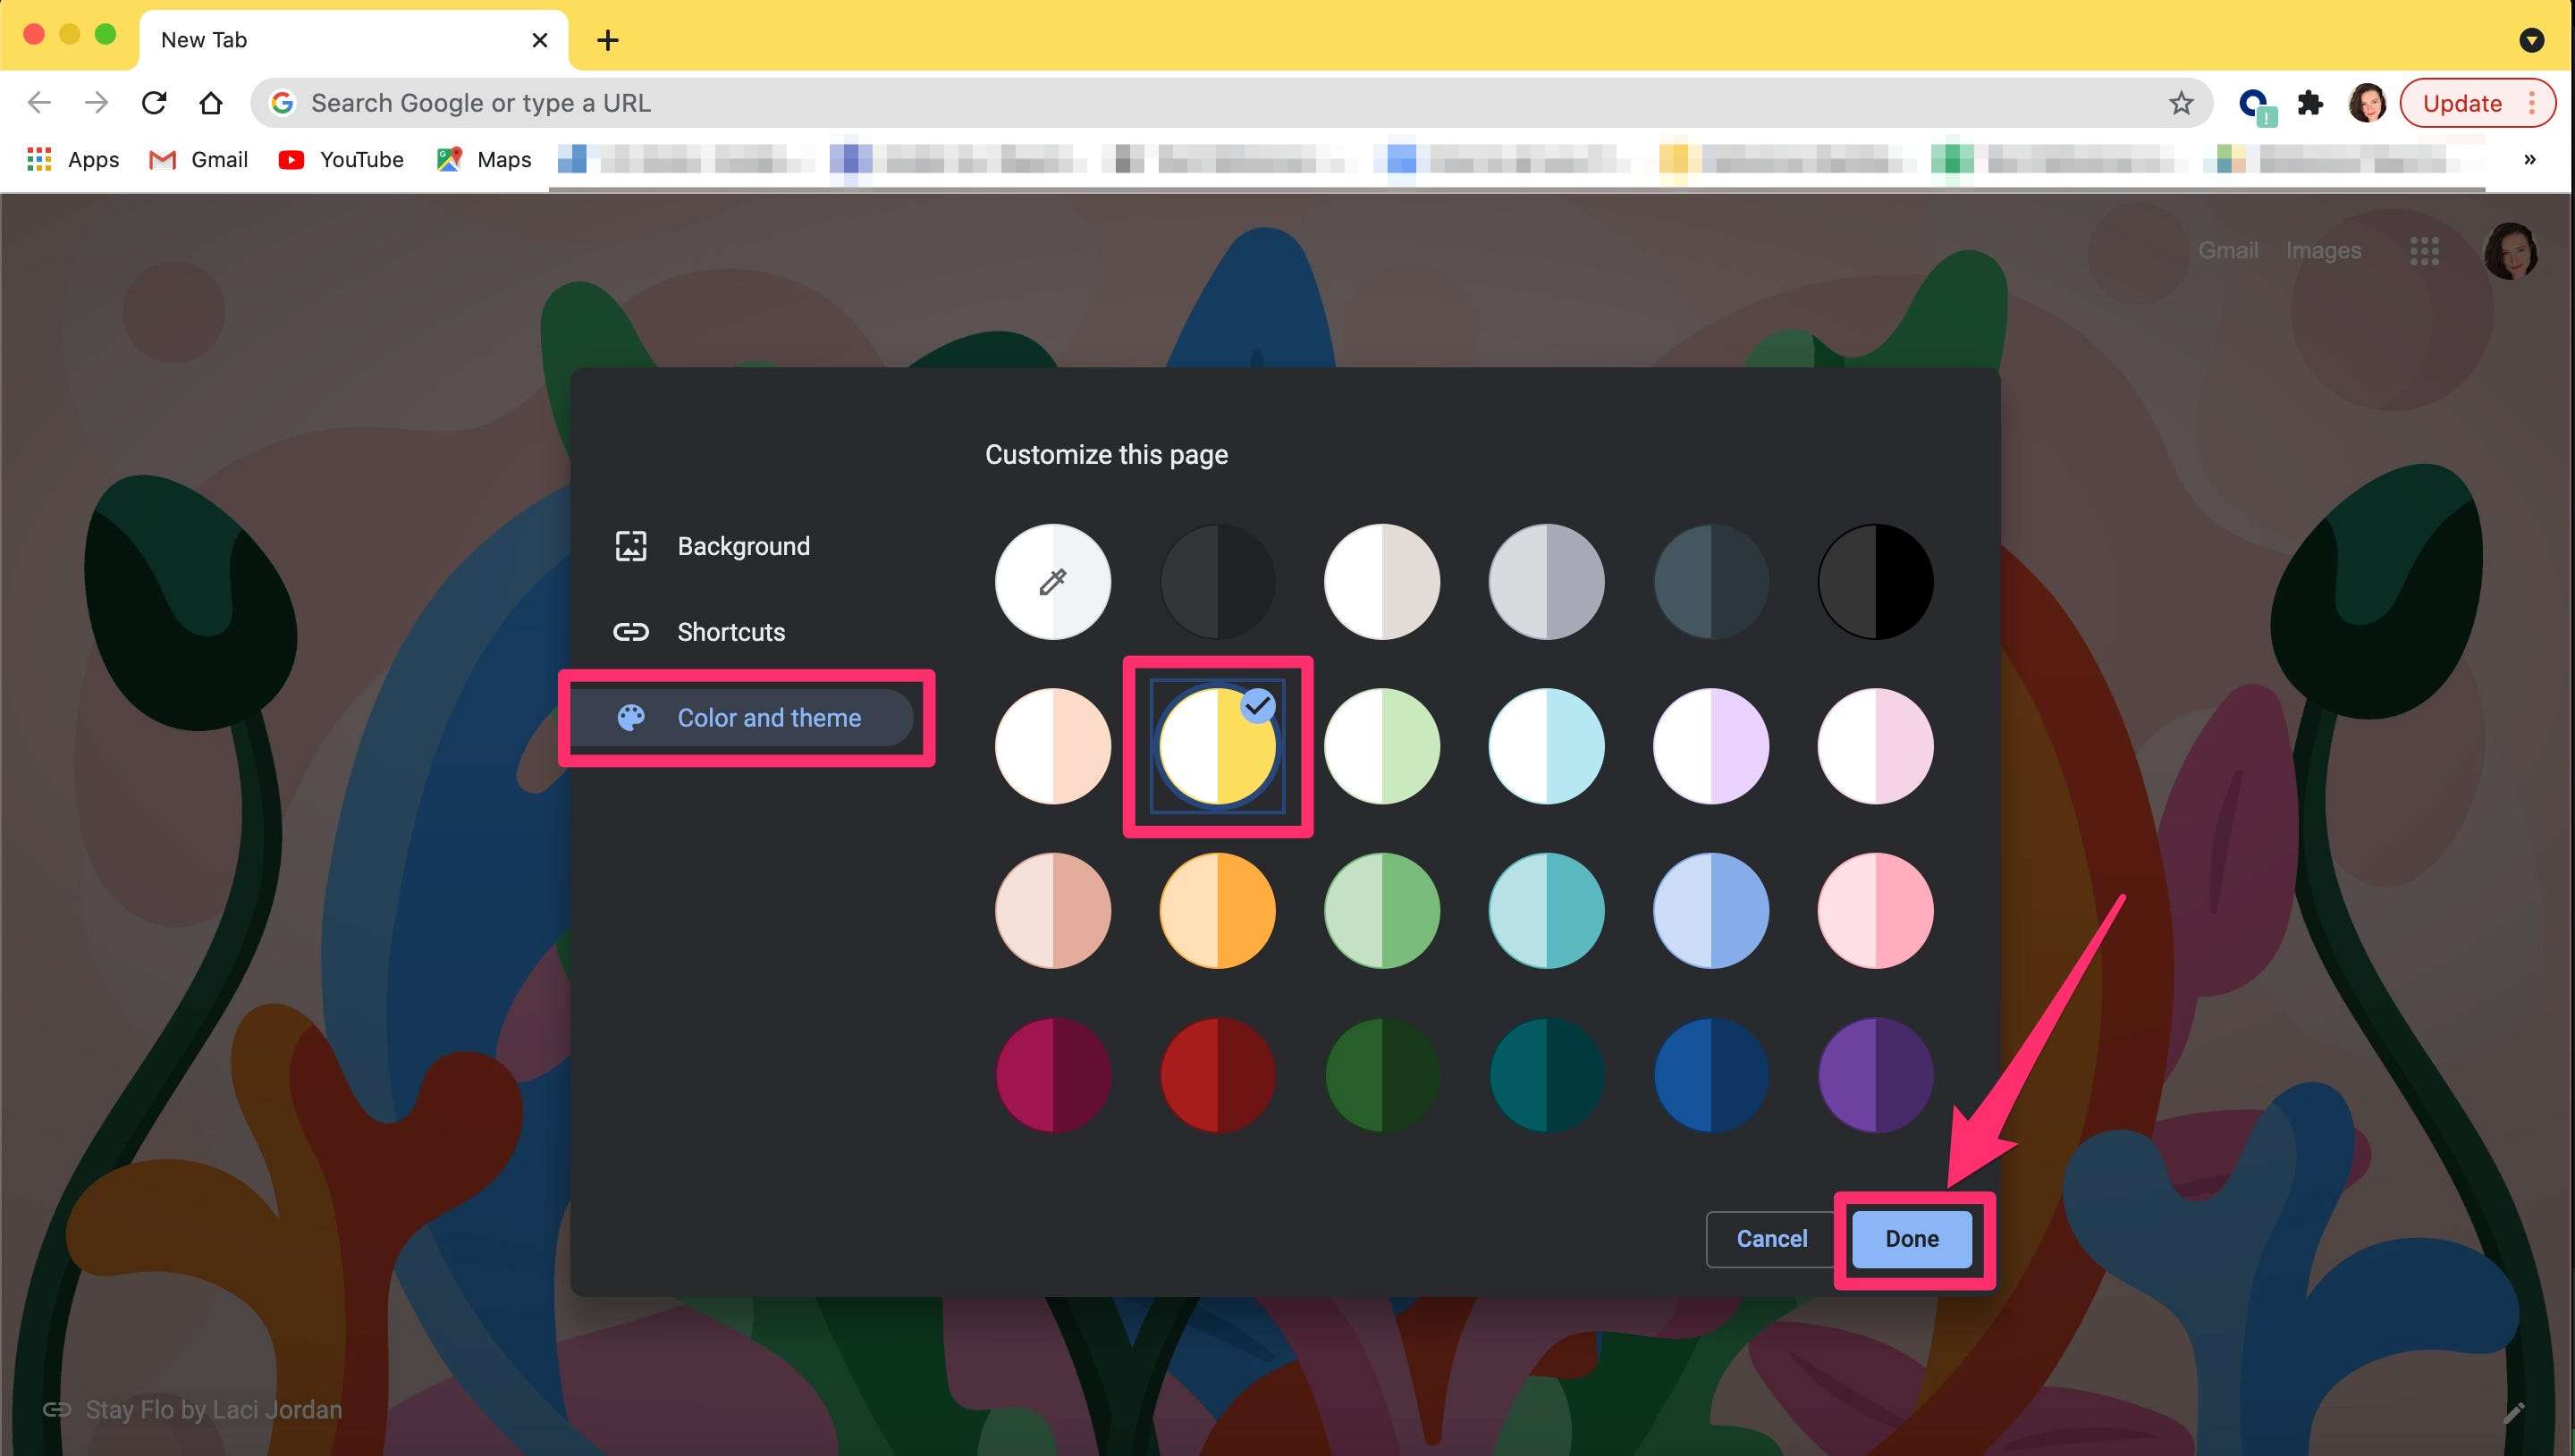
Task: Open the Color and theme section
Action: pos(767,718)
